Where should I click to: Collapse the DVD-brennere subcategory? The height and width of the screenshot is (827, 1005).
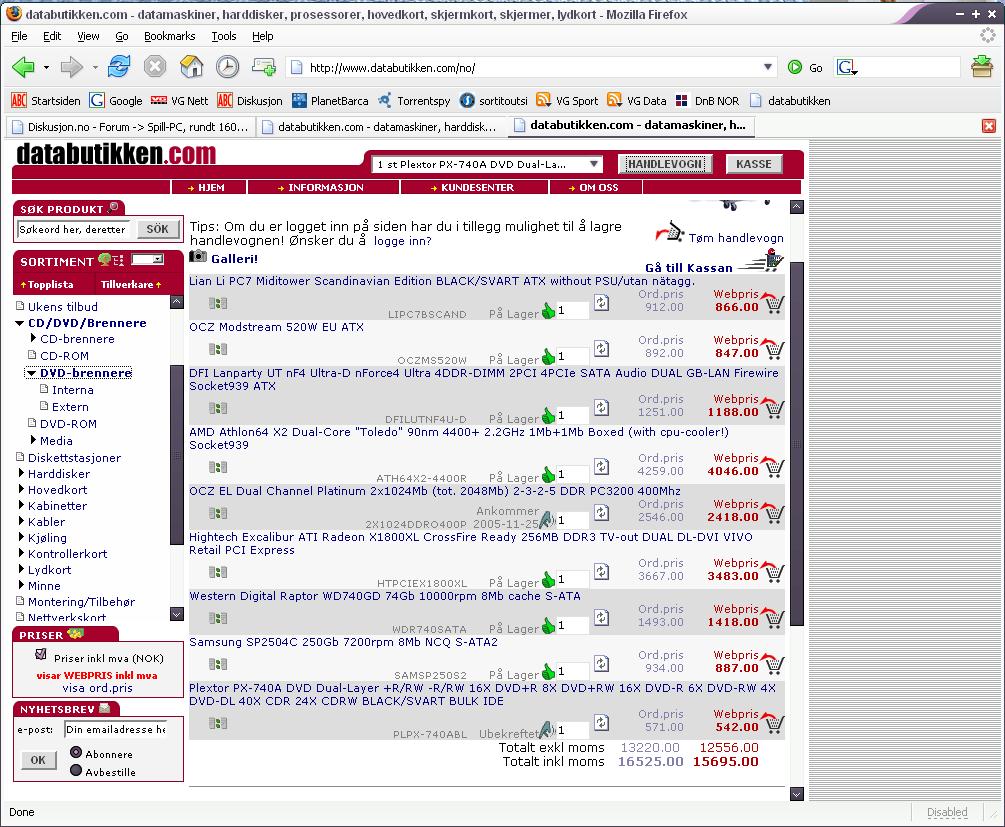(31, 372)
